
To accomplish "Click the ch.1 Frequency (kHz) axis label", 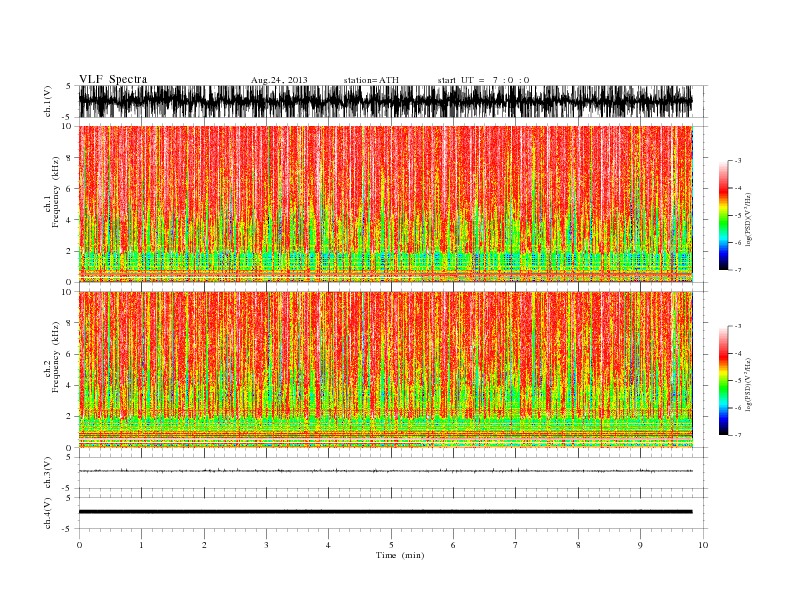I will pyautogui.click(x=52, y=192).
